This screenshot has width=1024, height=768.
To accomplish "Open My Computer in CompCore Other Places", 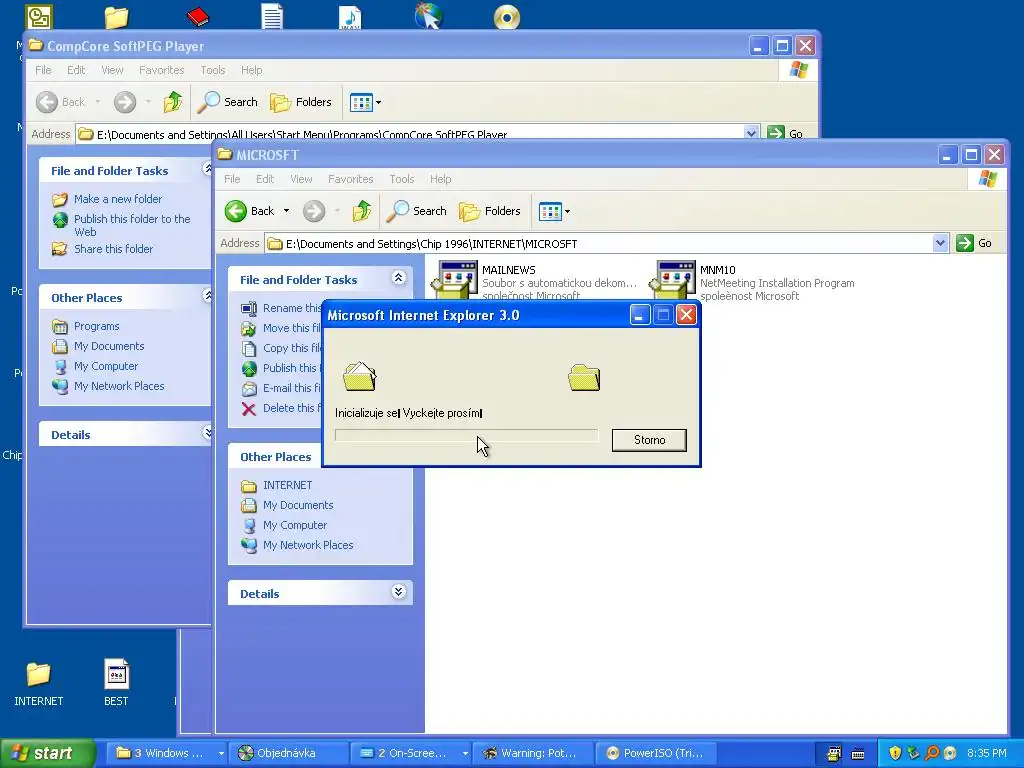I will [x=106, y=366].
